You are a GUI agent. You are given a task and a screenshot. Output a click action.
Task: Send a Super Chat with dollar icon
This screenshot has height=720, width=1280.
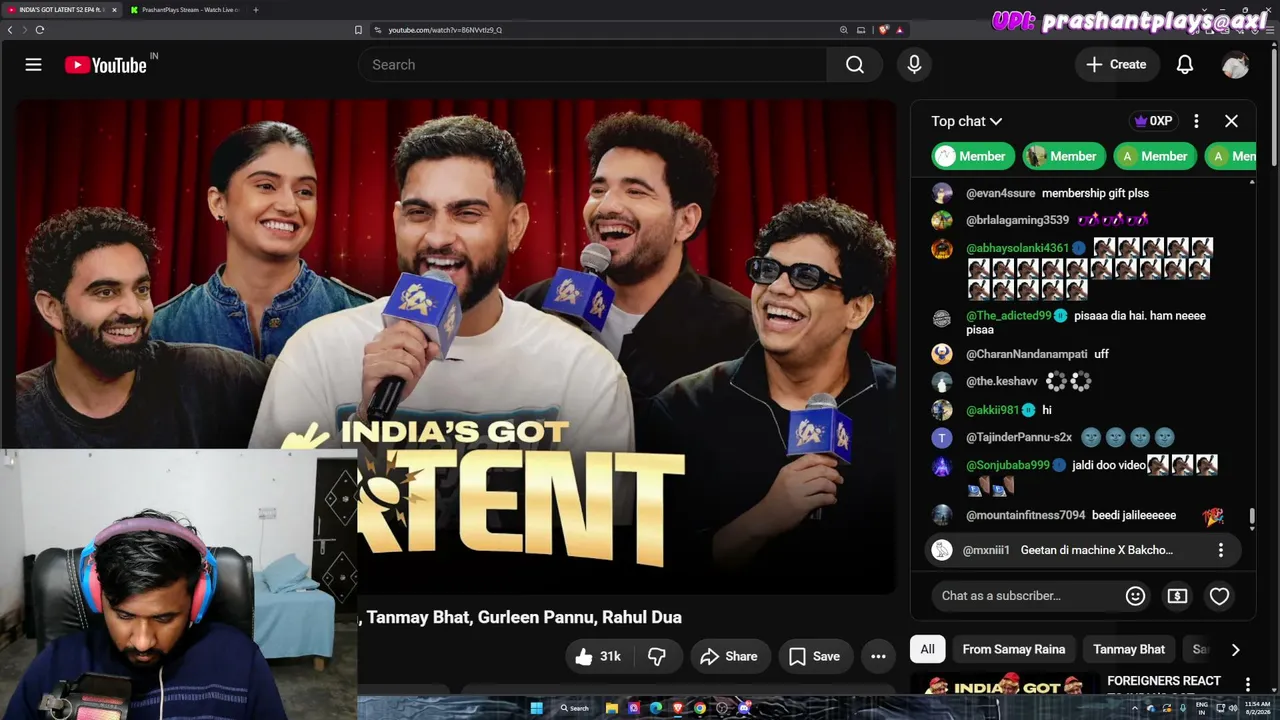point(1177,596)
